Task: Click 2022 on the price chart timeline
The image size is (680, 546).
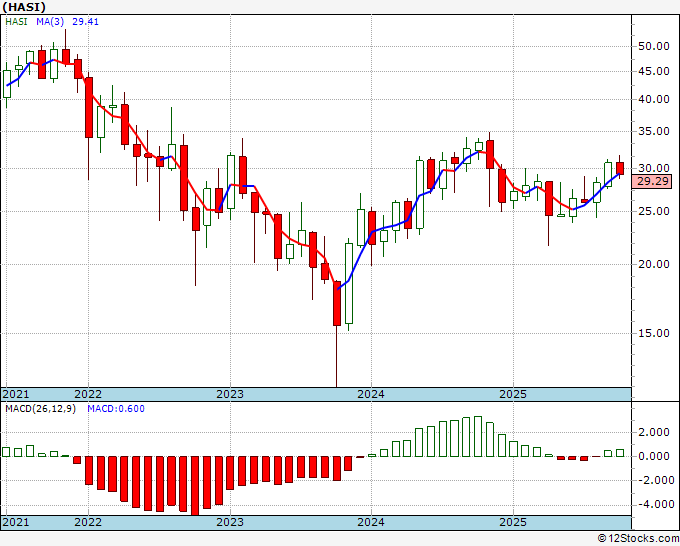Action: 88,394
